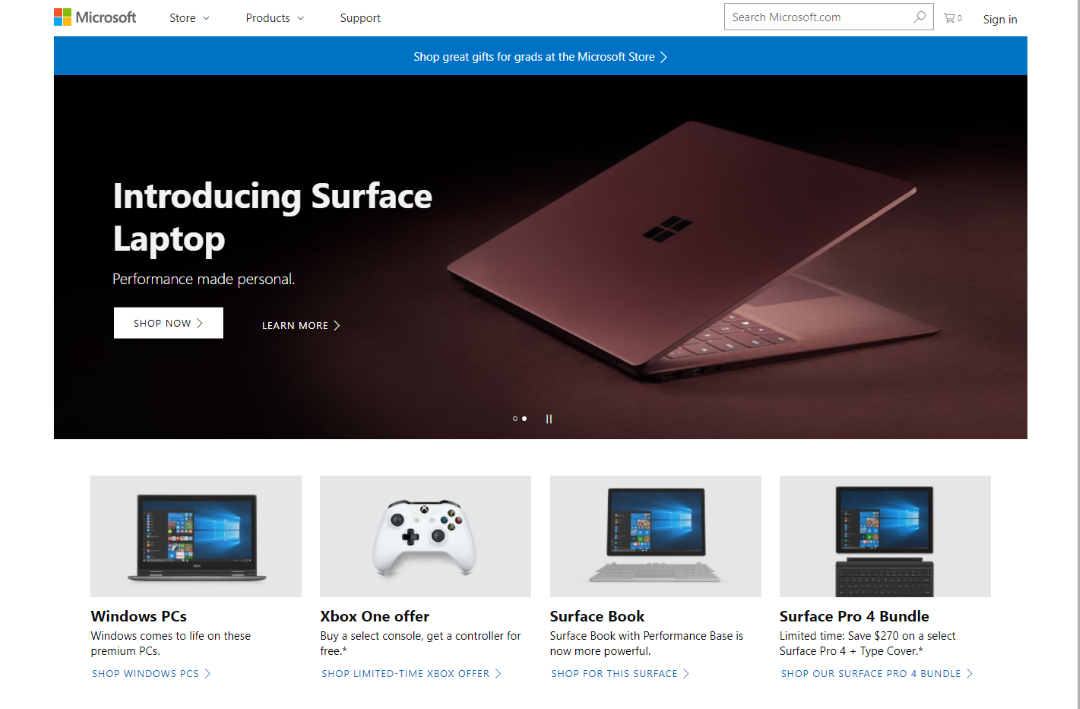Select the second carousel slide dot
The height and width of the screenshot is (709, 1080).
pyautogui.click(x=524, y=419)
